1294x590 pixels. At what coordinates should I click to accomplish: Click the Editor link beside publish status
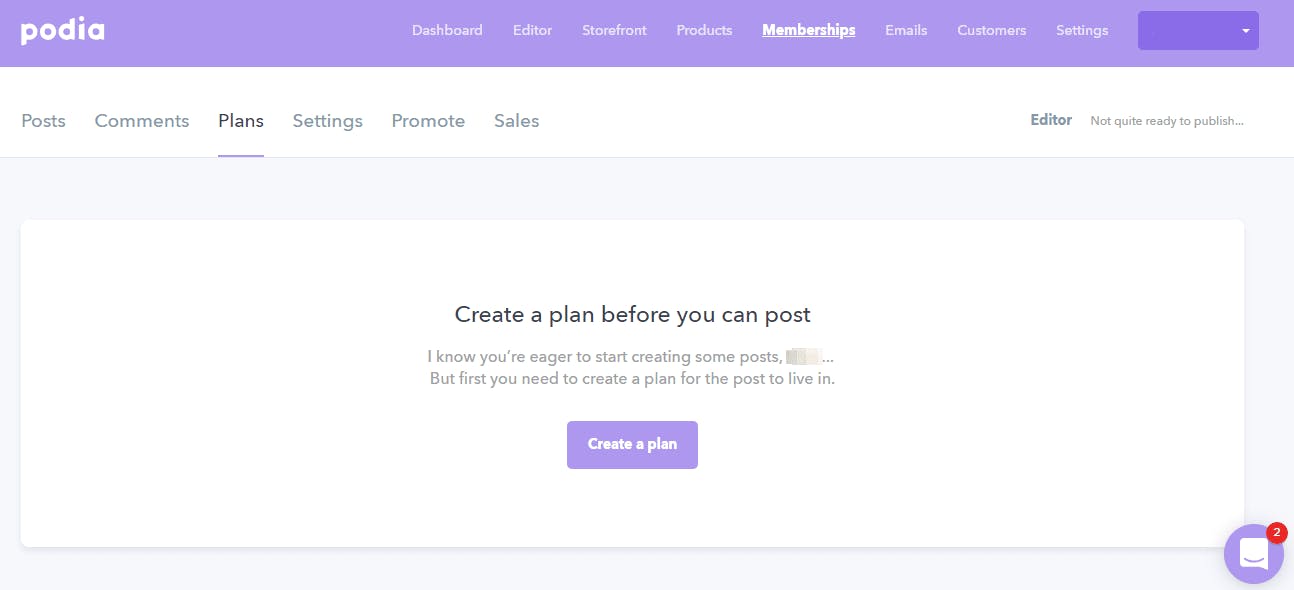(x=1051, y=120)
